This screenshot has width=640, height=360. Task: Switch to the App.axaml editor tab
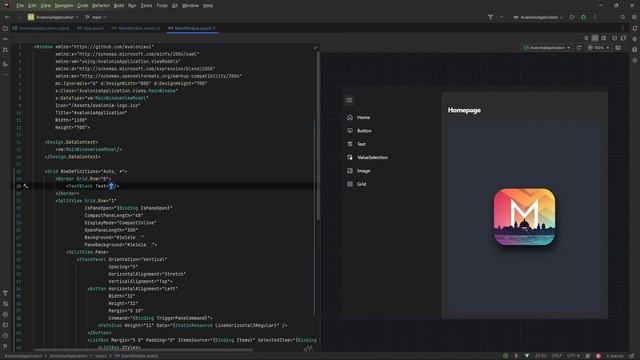pos(90,29)
